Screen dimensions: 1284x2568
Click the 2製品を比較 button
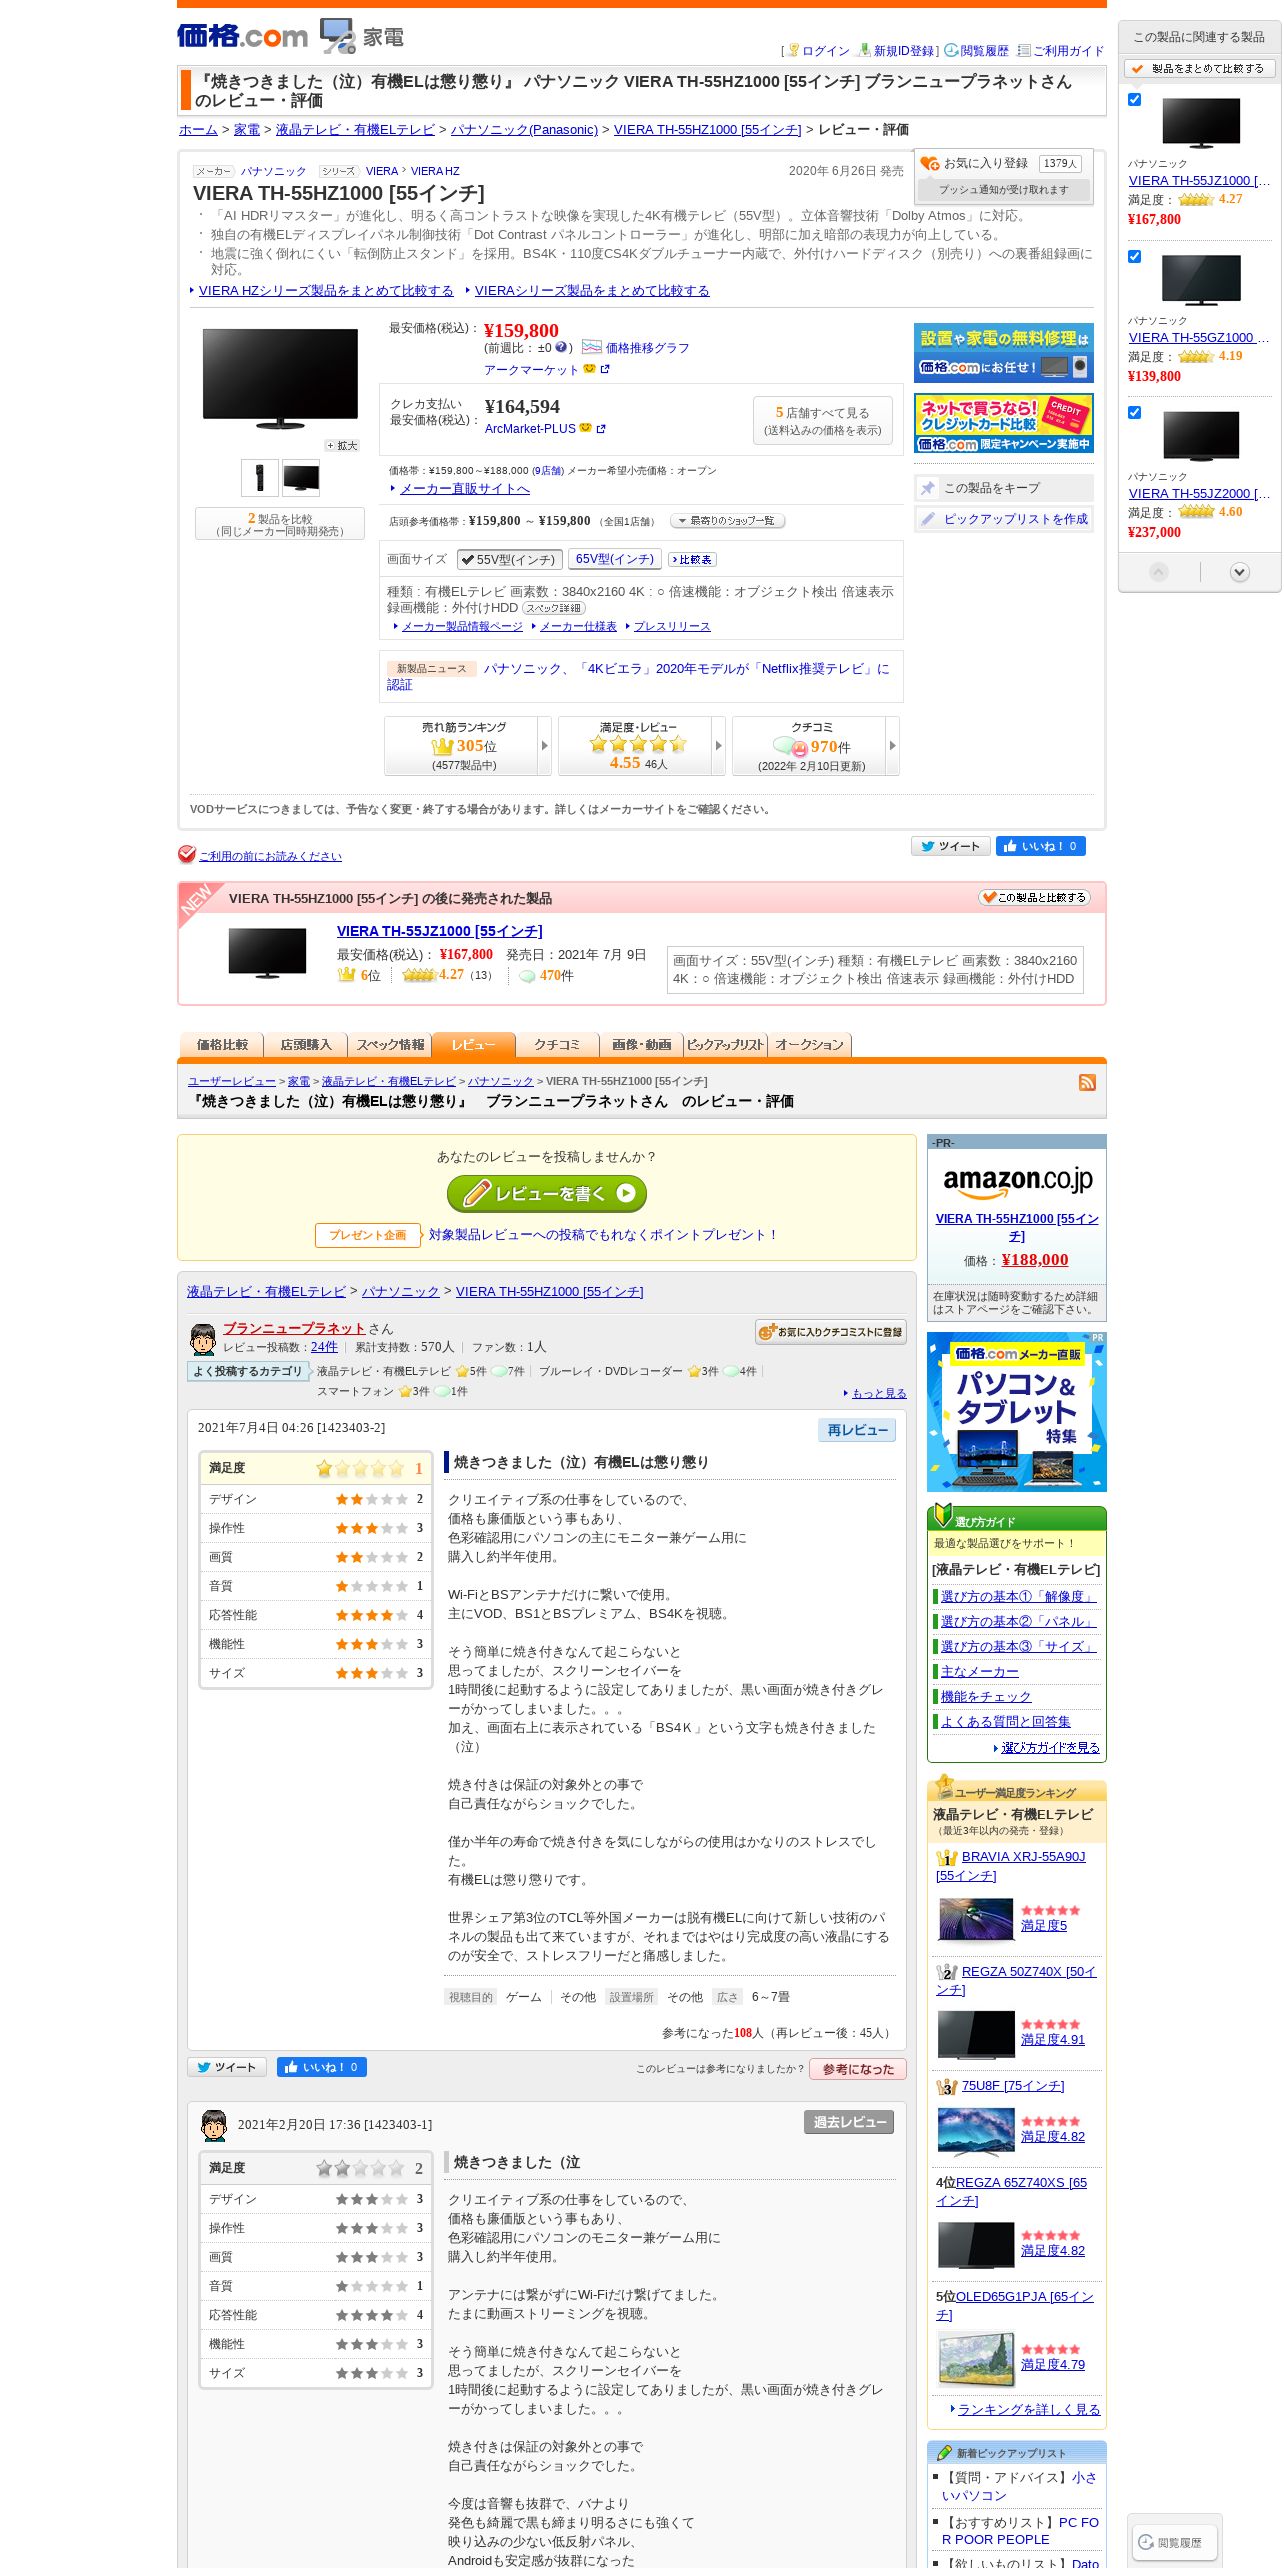point(280,524)
